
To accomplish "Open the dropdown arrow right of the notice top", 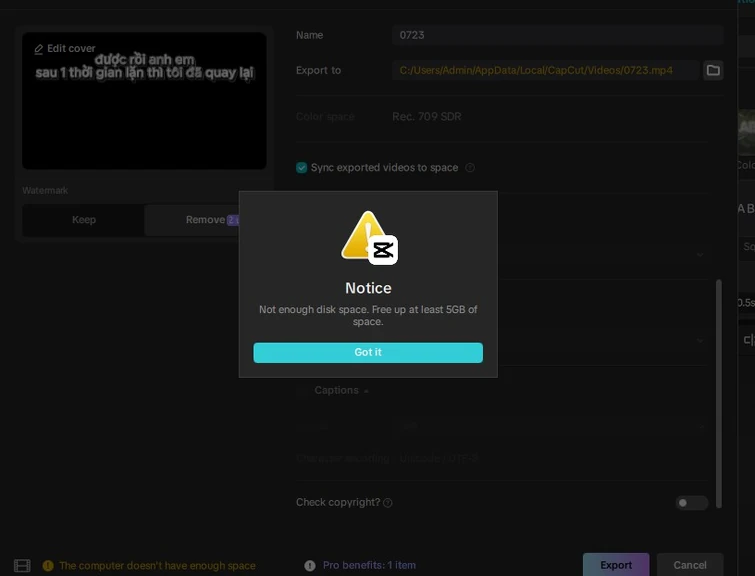I will pos(700,254).
